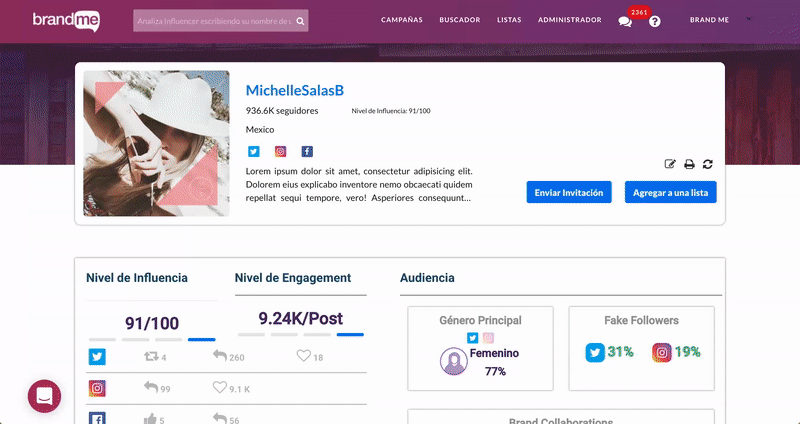
Task: Click the brandme logo
Action: tap(66, 20)
